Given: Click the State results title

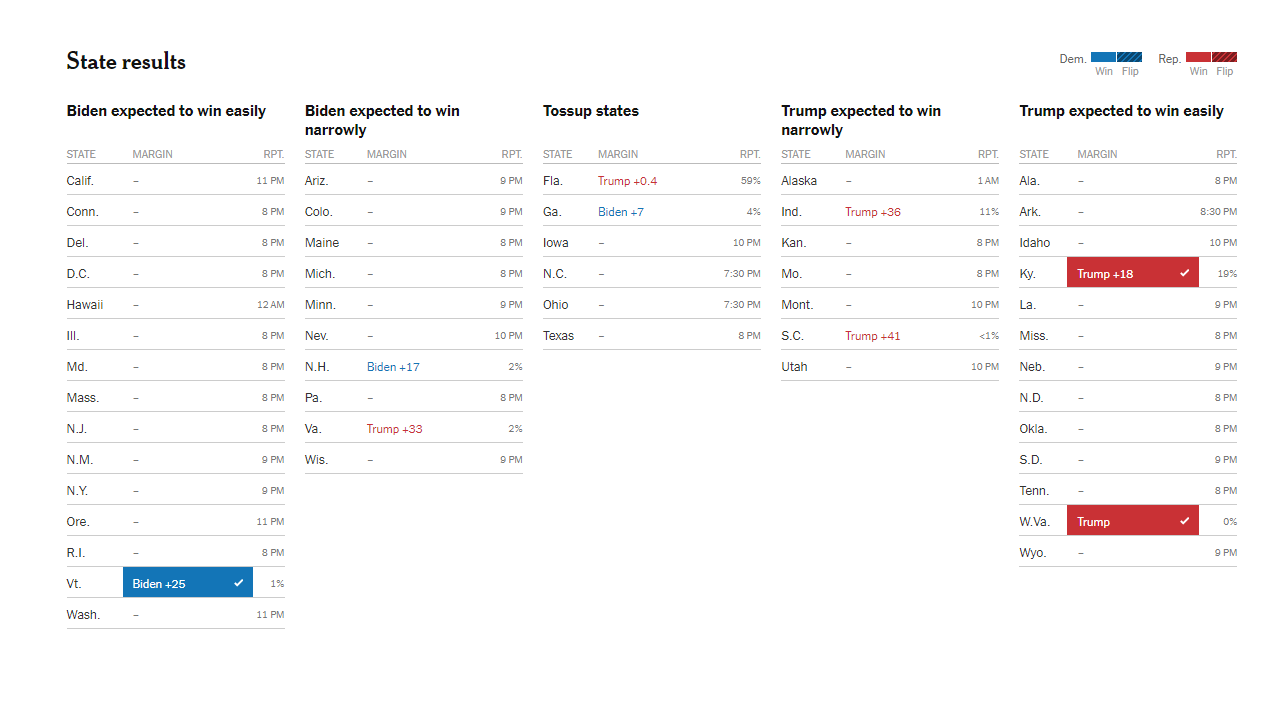Looking at the screenshot, I should coord(126,61).
